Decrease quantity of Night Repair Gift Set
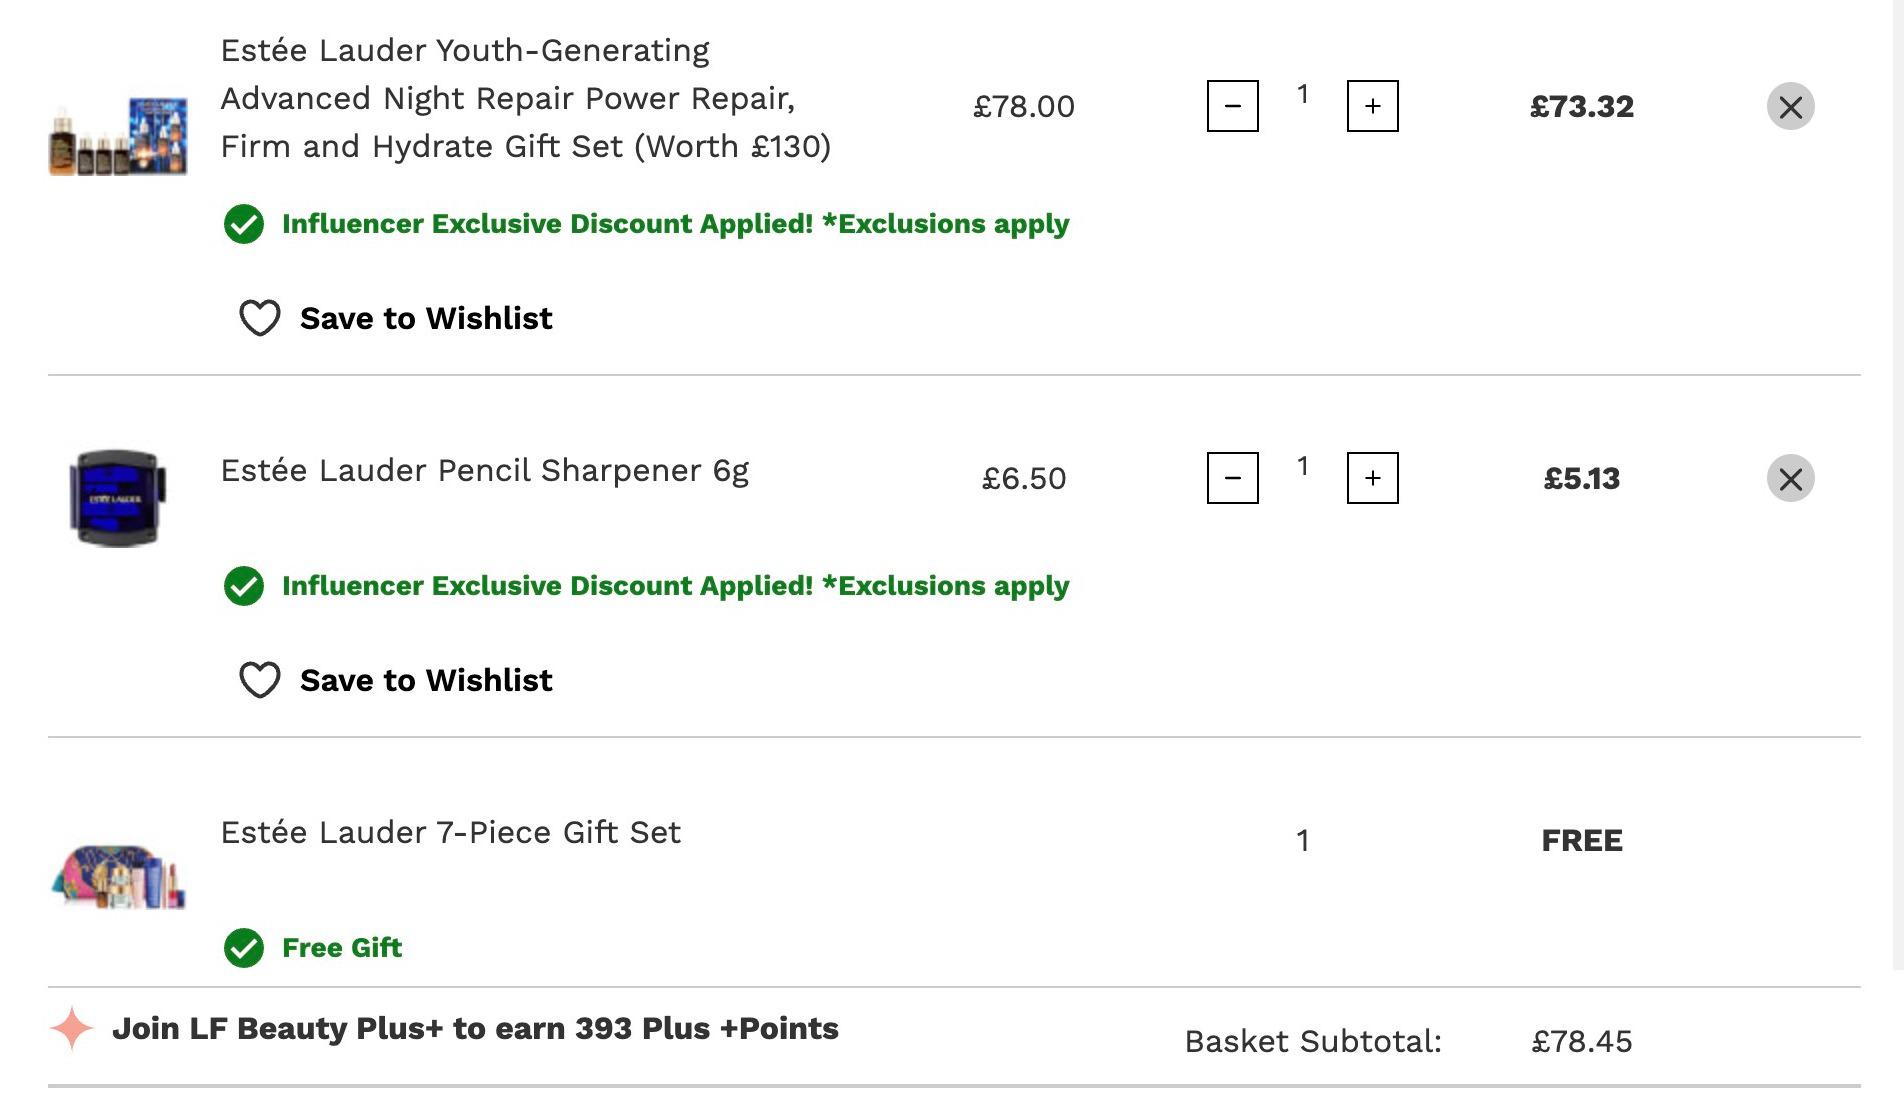1904x1094 pixels. [1232, 106]
